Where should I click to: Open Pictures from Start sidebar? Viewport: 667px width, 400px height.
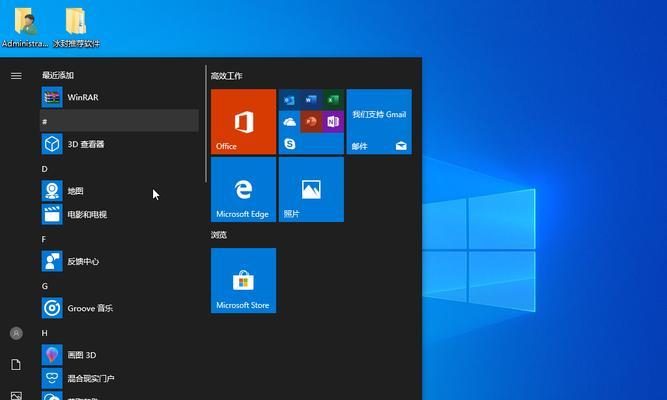[x=16, y=396]
